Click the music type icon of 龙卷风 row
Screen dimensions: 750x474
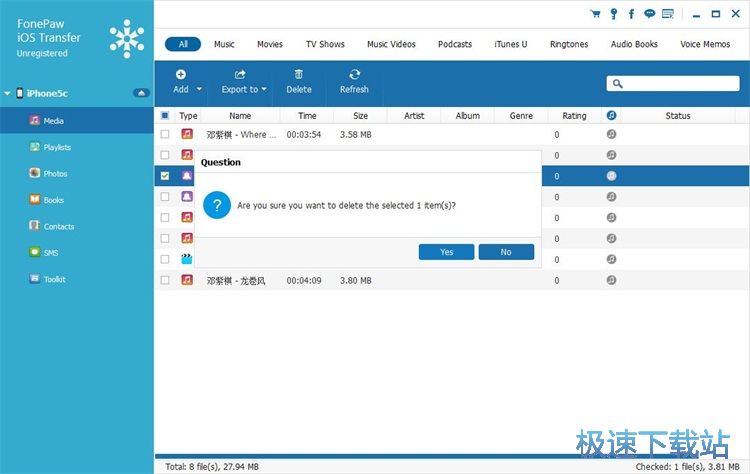click(x=187, y=279)
